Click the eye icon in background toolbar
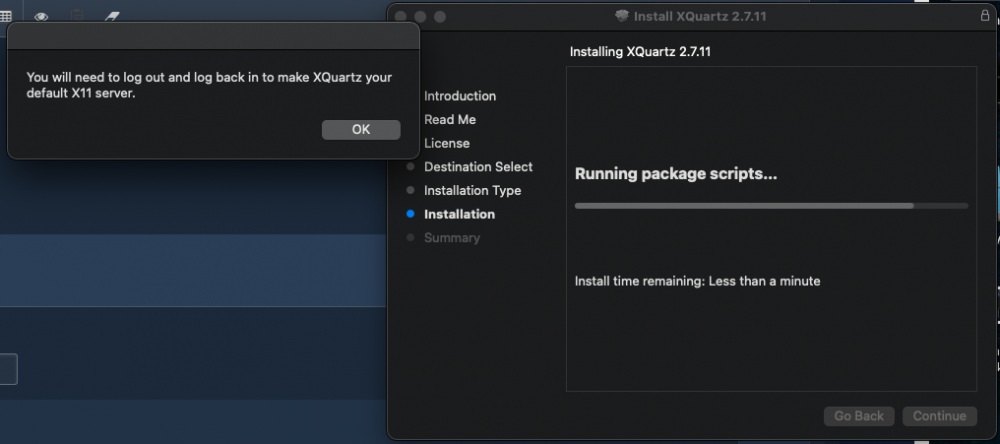Screen dimensions: 1000x444 [42, 17]
